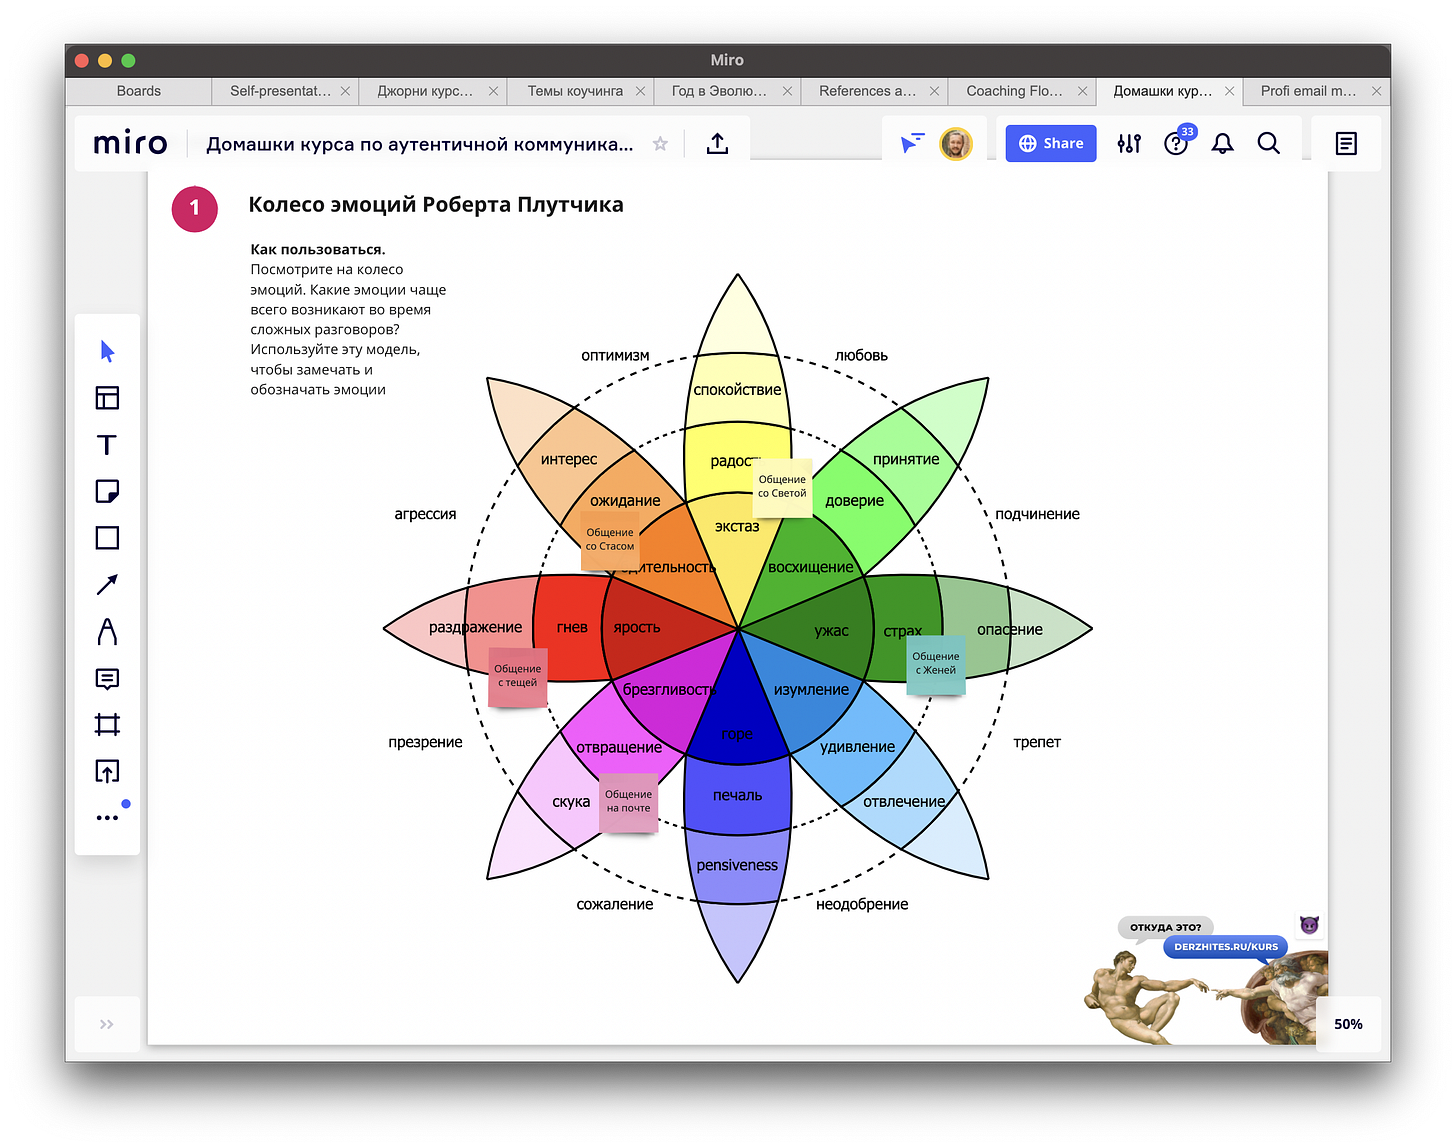Select the Comment tool

click(x=107, y=679)
